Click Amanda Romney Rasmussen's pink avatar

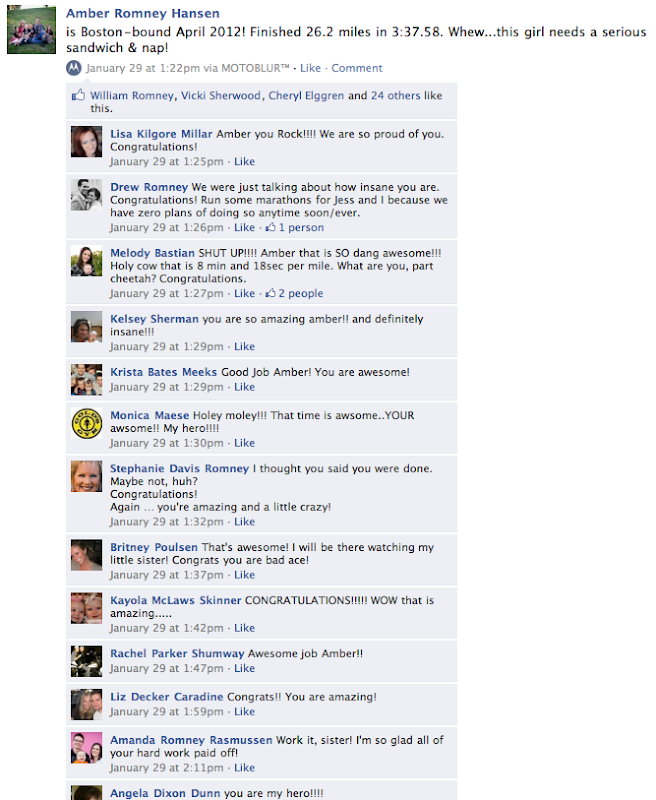(86, 747)
